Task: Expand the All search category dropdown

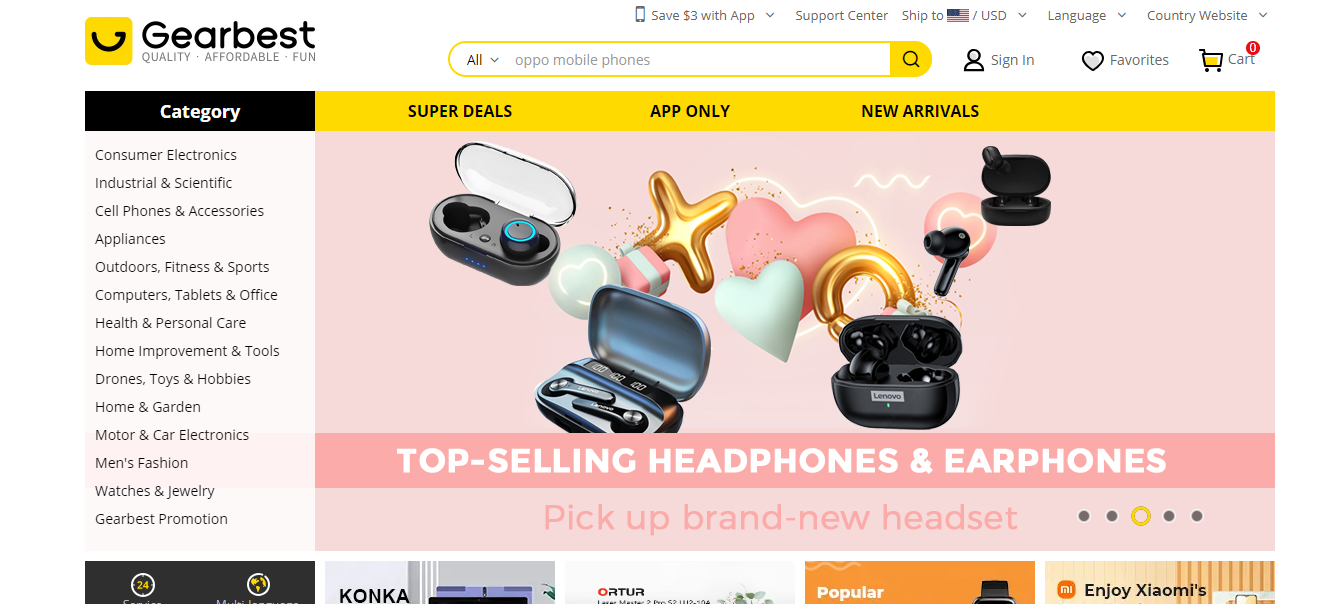Action: coord(483,60)
